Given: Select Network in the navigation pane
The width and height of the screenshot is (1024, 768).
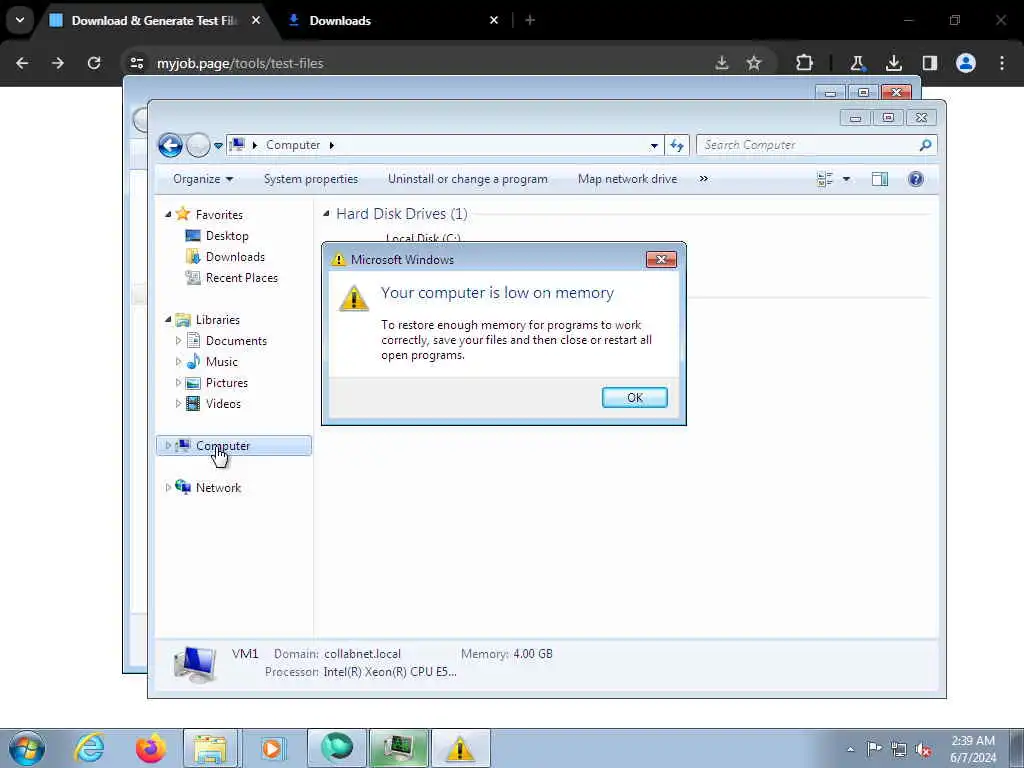Looking at the screenshot, I should [218, 488].
